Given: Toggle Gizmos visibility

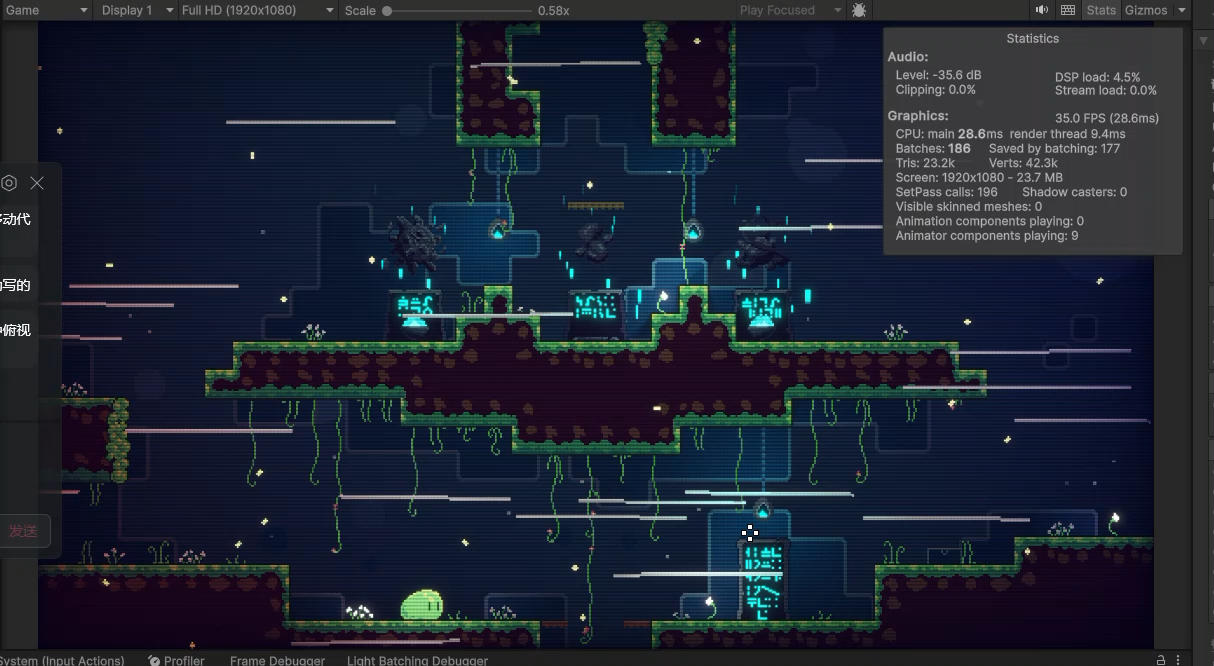Looking at the screenshot, I should [x=1145, y=10].
